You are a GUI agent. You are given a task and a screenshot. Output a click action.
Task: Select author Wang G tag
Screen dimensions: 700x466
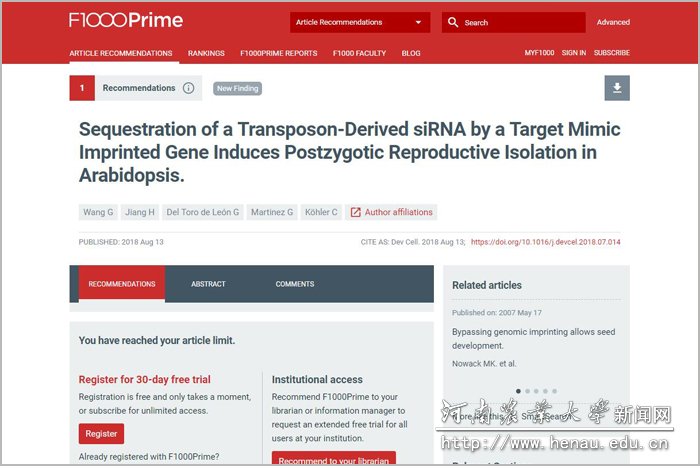[x=97, y=212]
